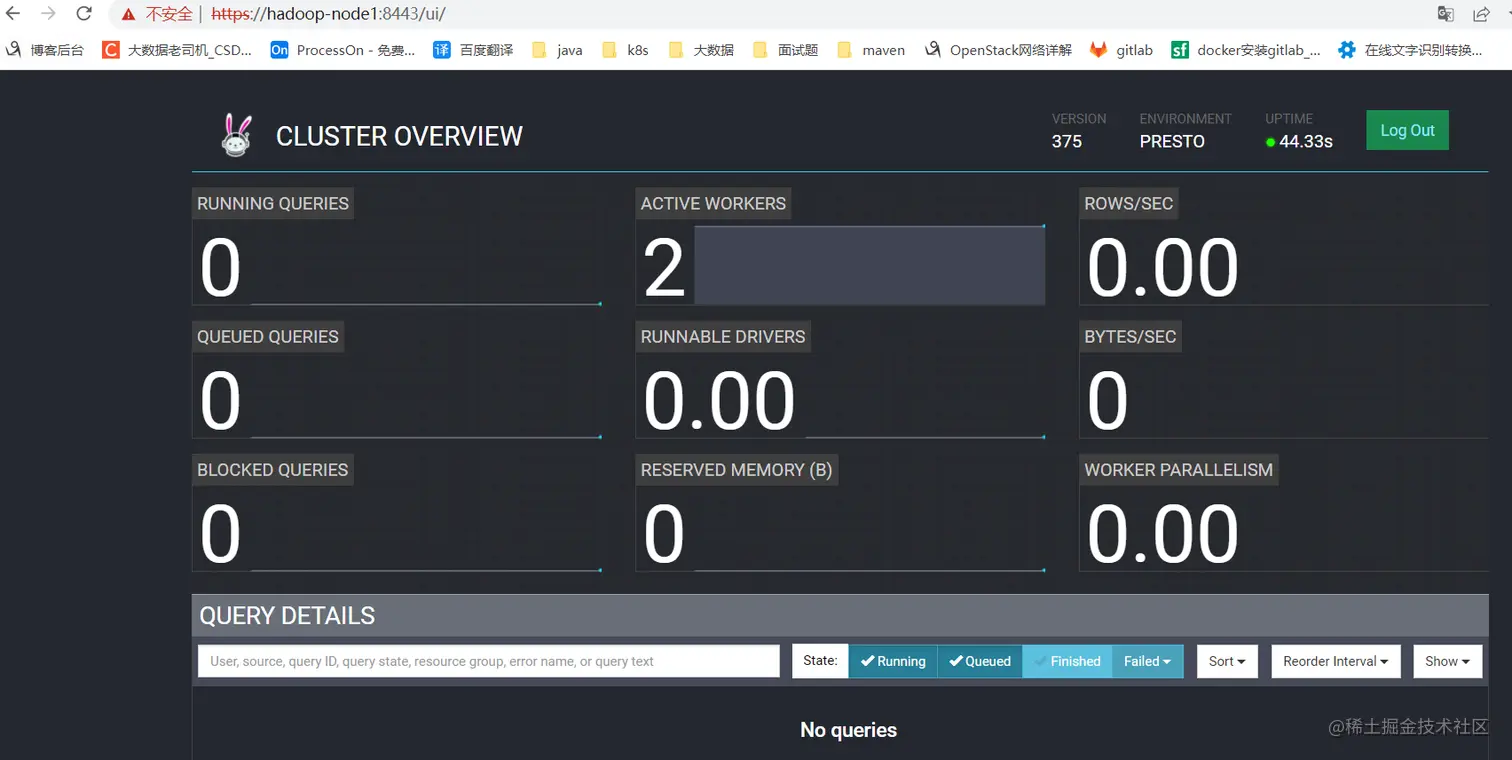Open the ProcessOn bookmark
Screen dimensions: 1512x760
pos(343,49)
